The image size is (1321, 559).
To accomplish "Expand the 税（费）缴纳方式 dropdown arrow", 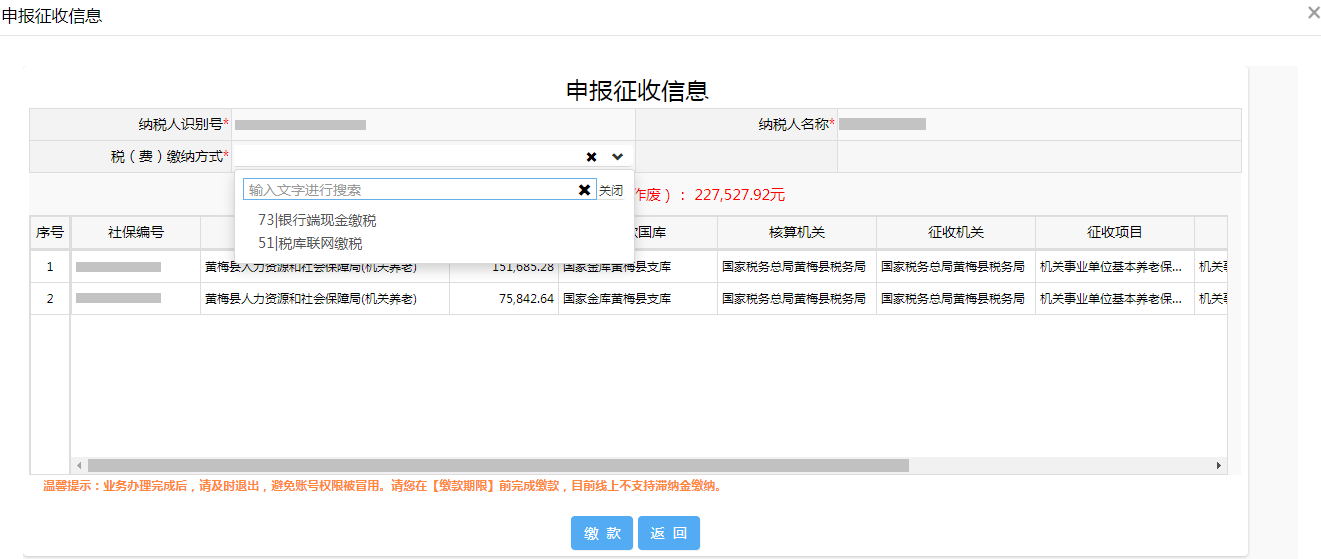I will pyautogui.click(x=618, y=157).
